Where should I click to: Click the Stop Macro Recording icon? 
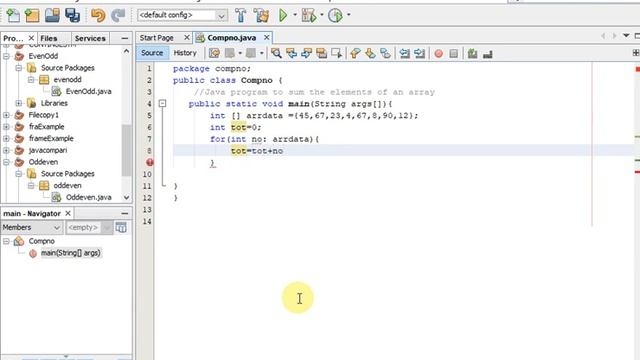coord(453,53)
